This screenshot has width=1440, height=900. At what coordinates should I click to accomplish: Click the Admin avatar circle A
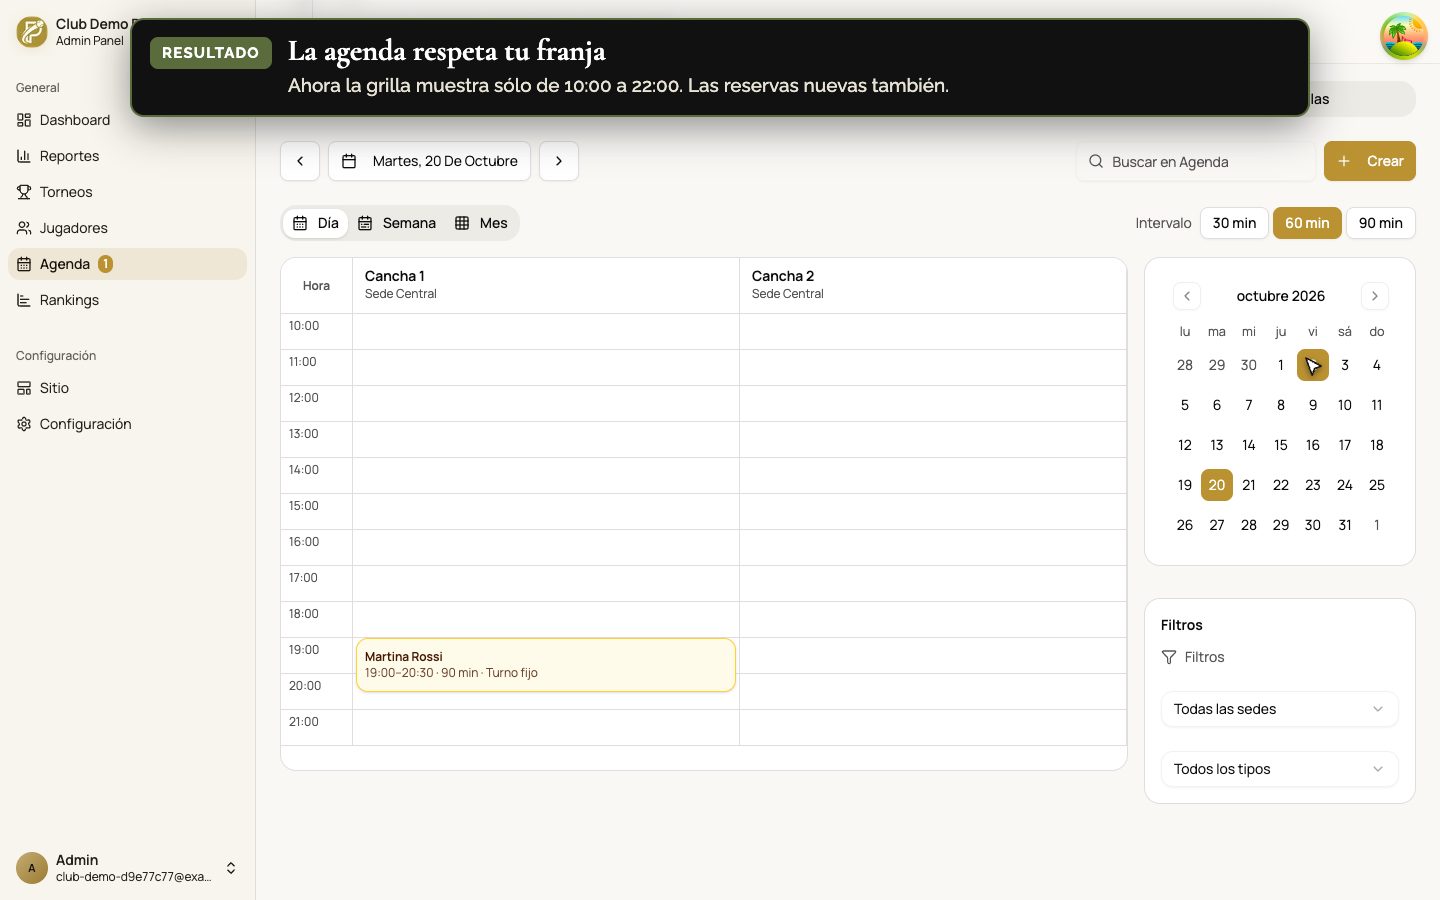[32, 868]
